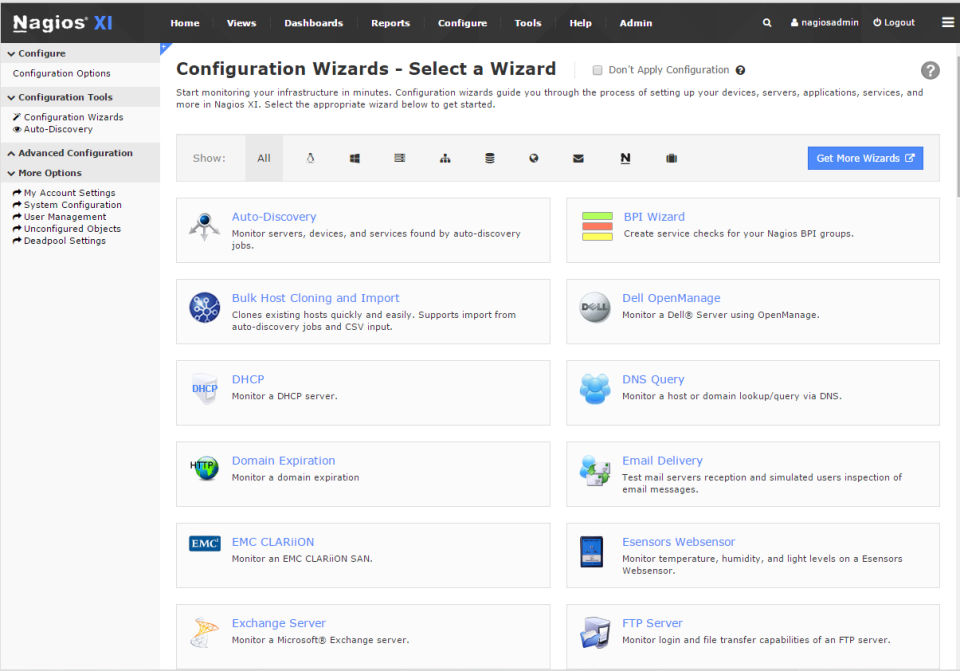
Task: Filter wizards by Windows logo icon
Action: coord(355,158)
